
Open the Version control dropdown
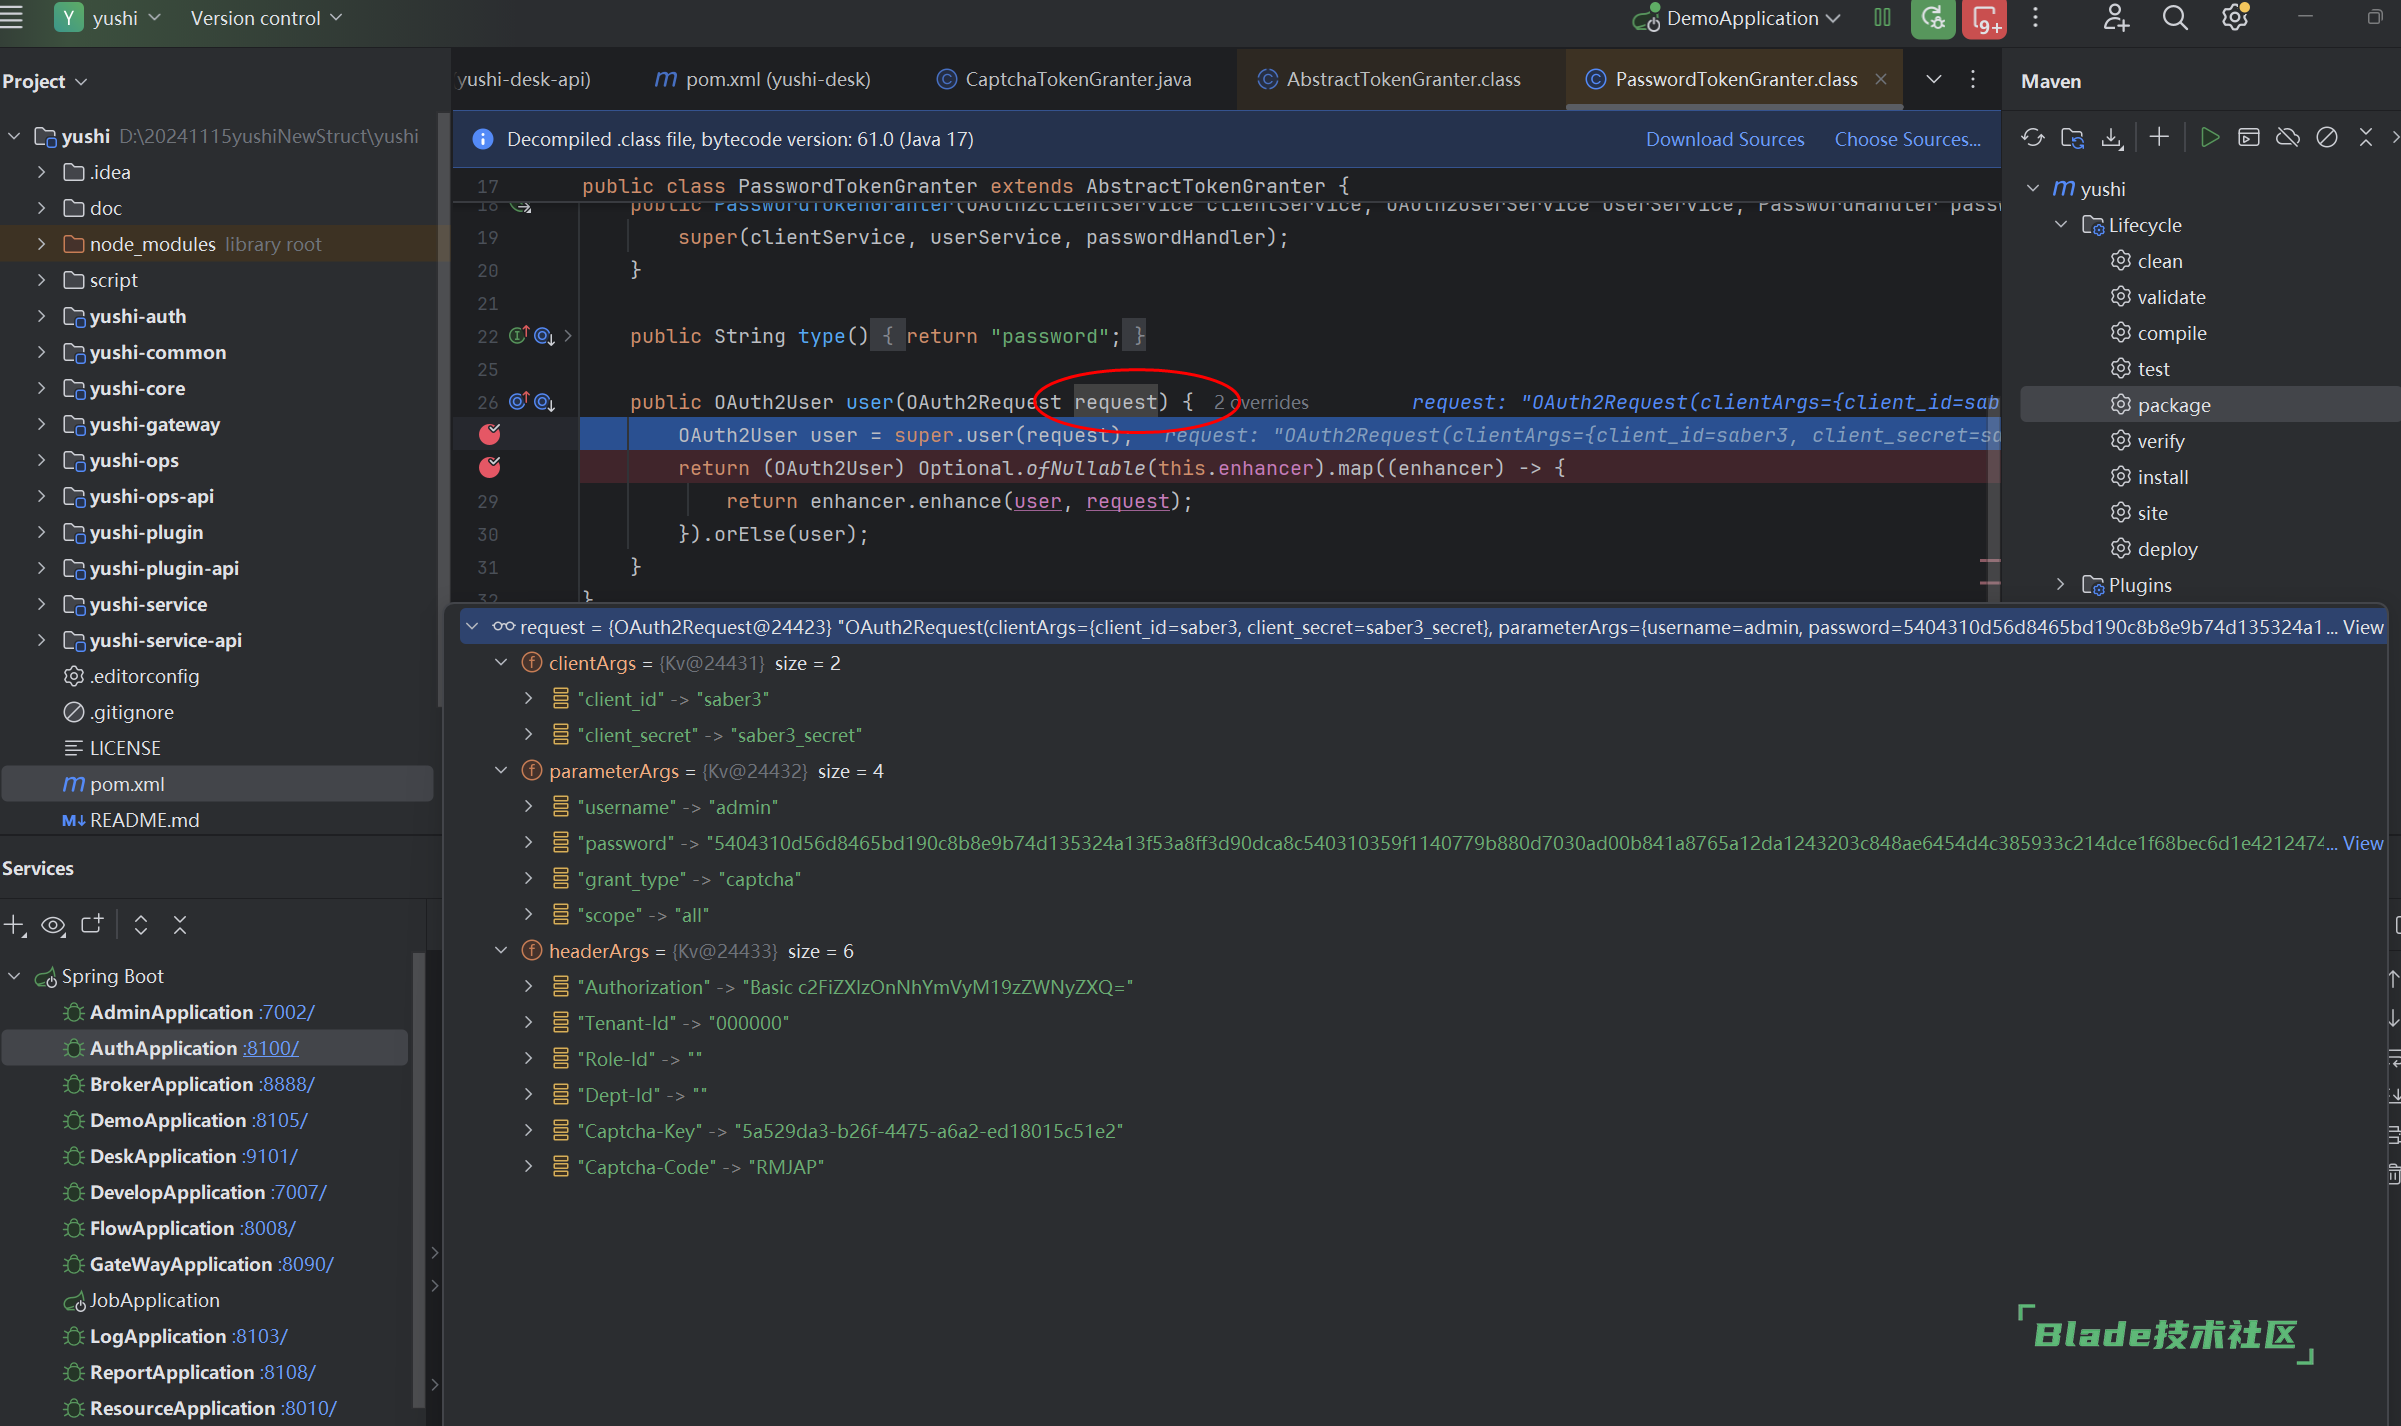coord(266,18)
